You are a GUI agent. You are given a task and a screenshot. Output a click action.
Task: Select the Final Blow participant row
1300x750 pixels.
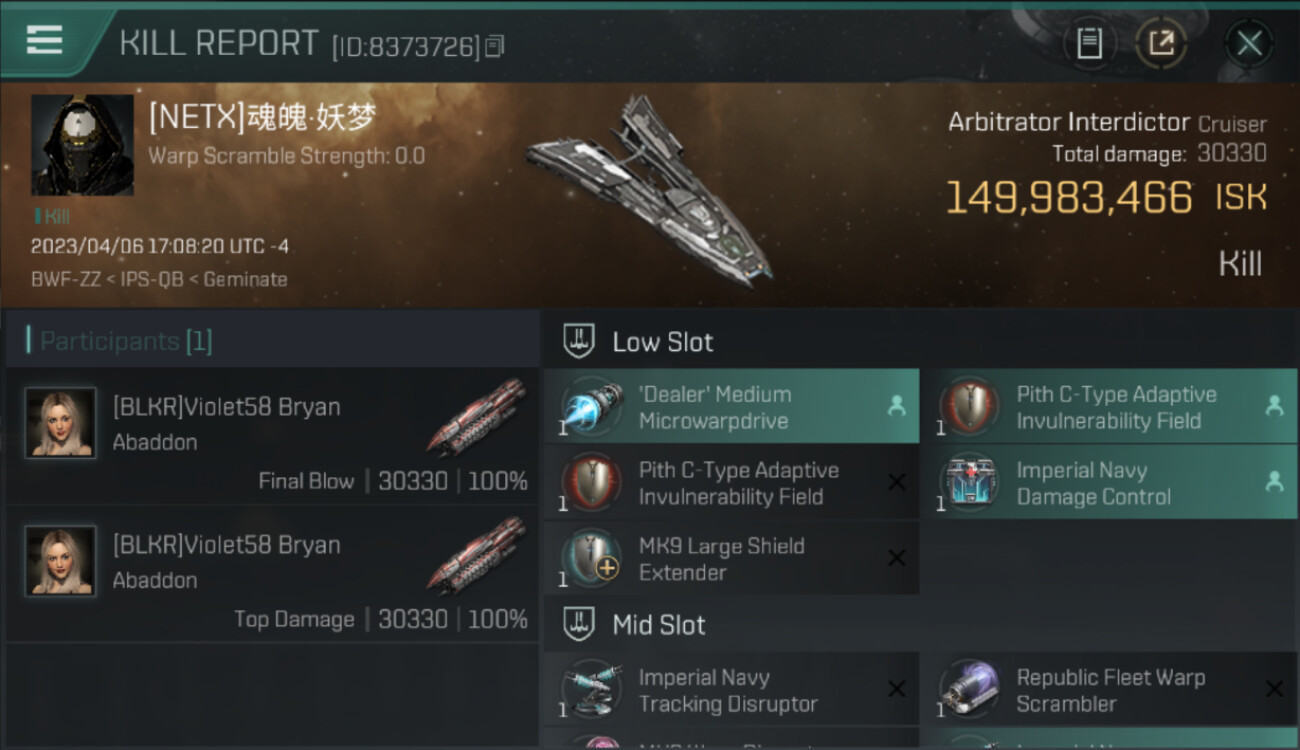[x=272, y=436]
